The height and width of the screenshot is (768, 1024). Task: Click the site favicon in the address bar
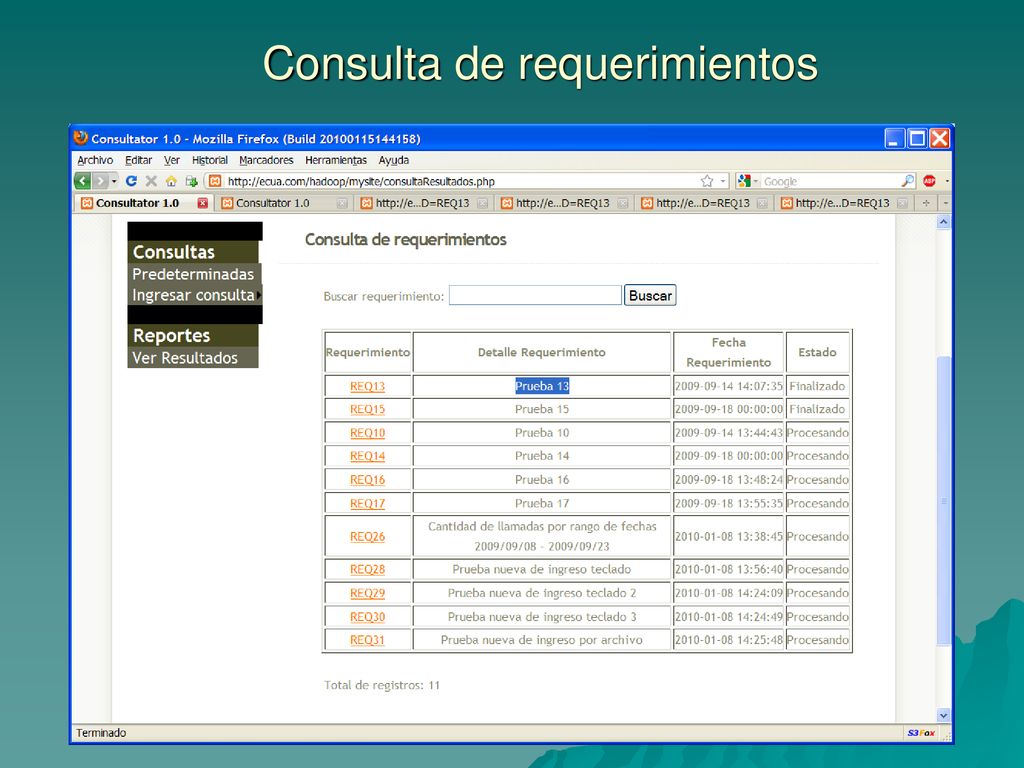pyautogui.click(x=215, y=181)
